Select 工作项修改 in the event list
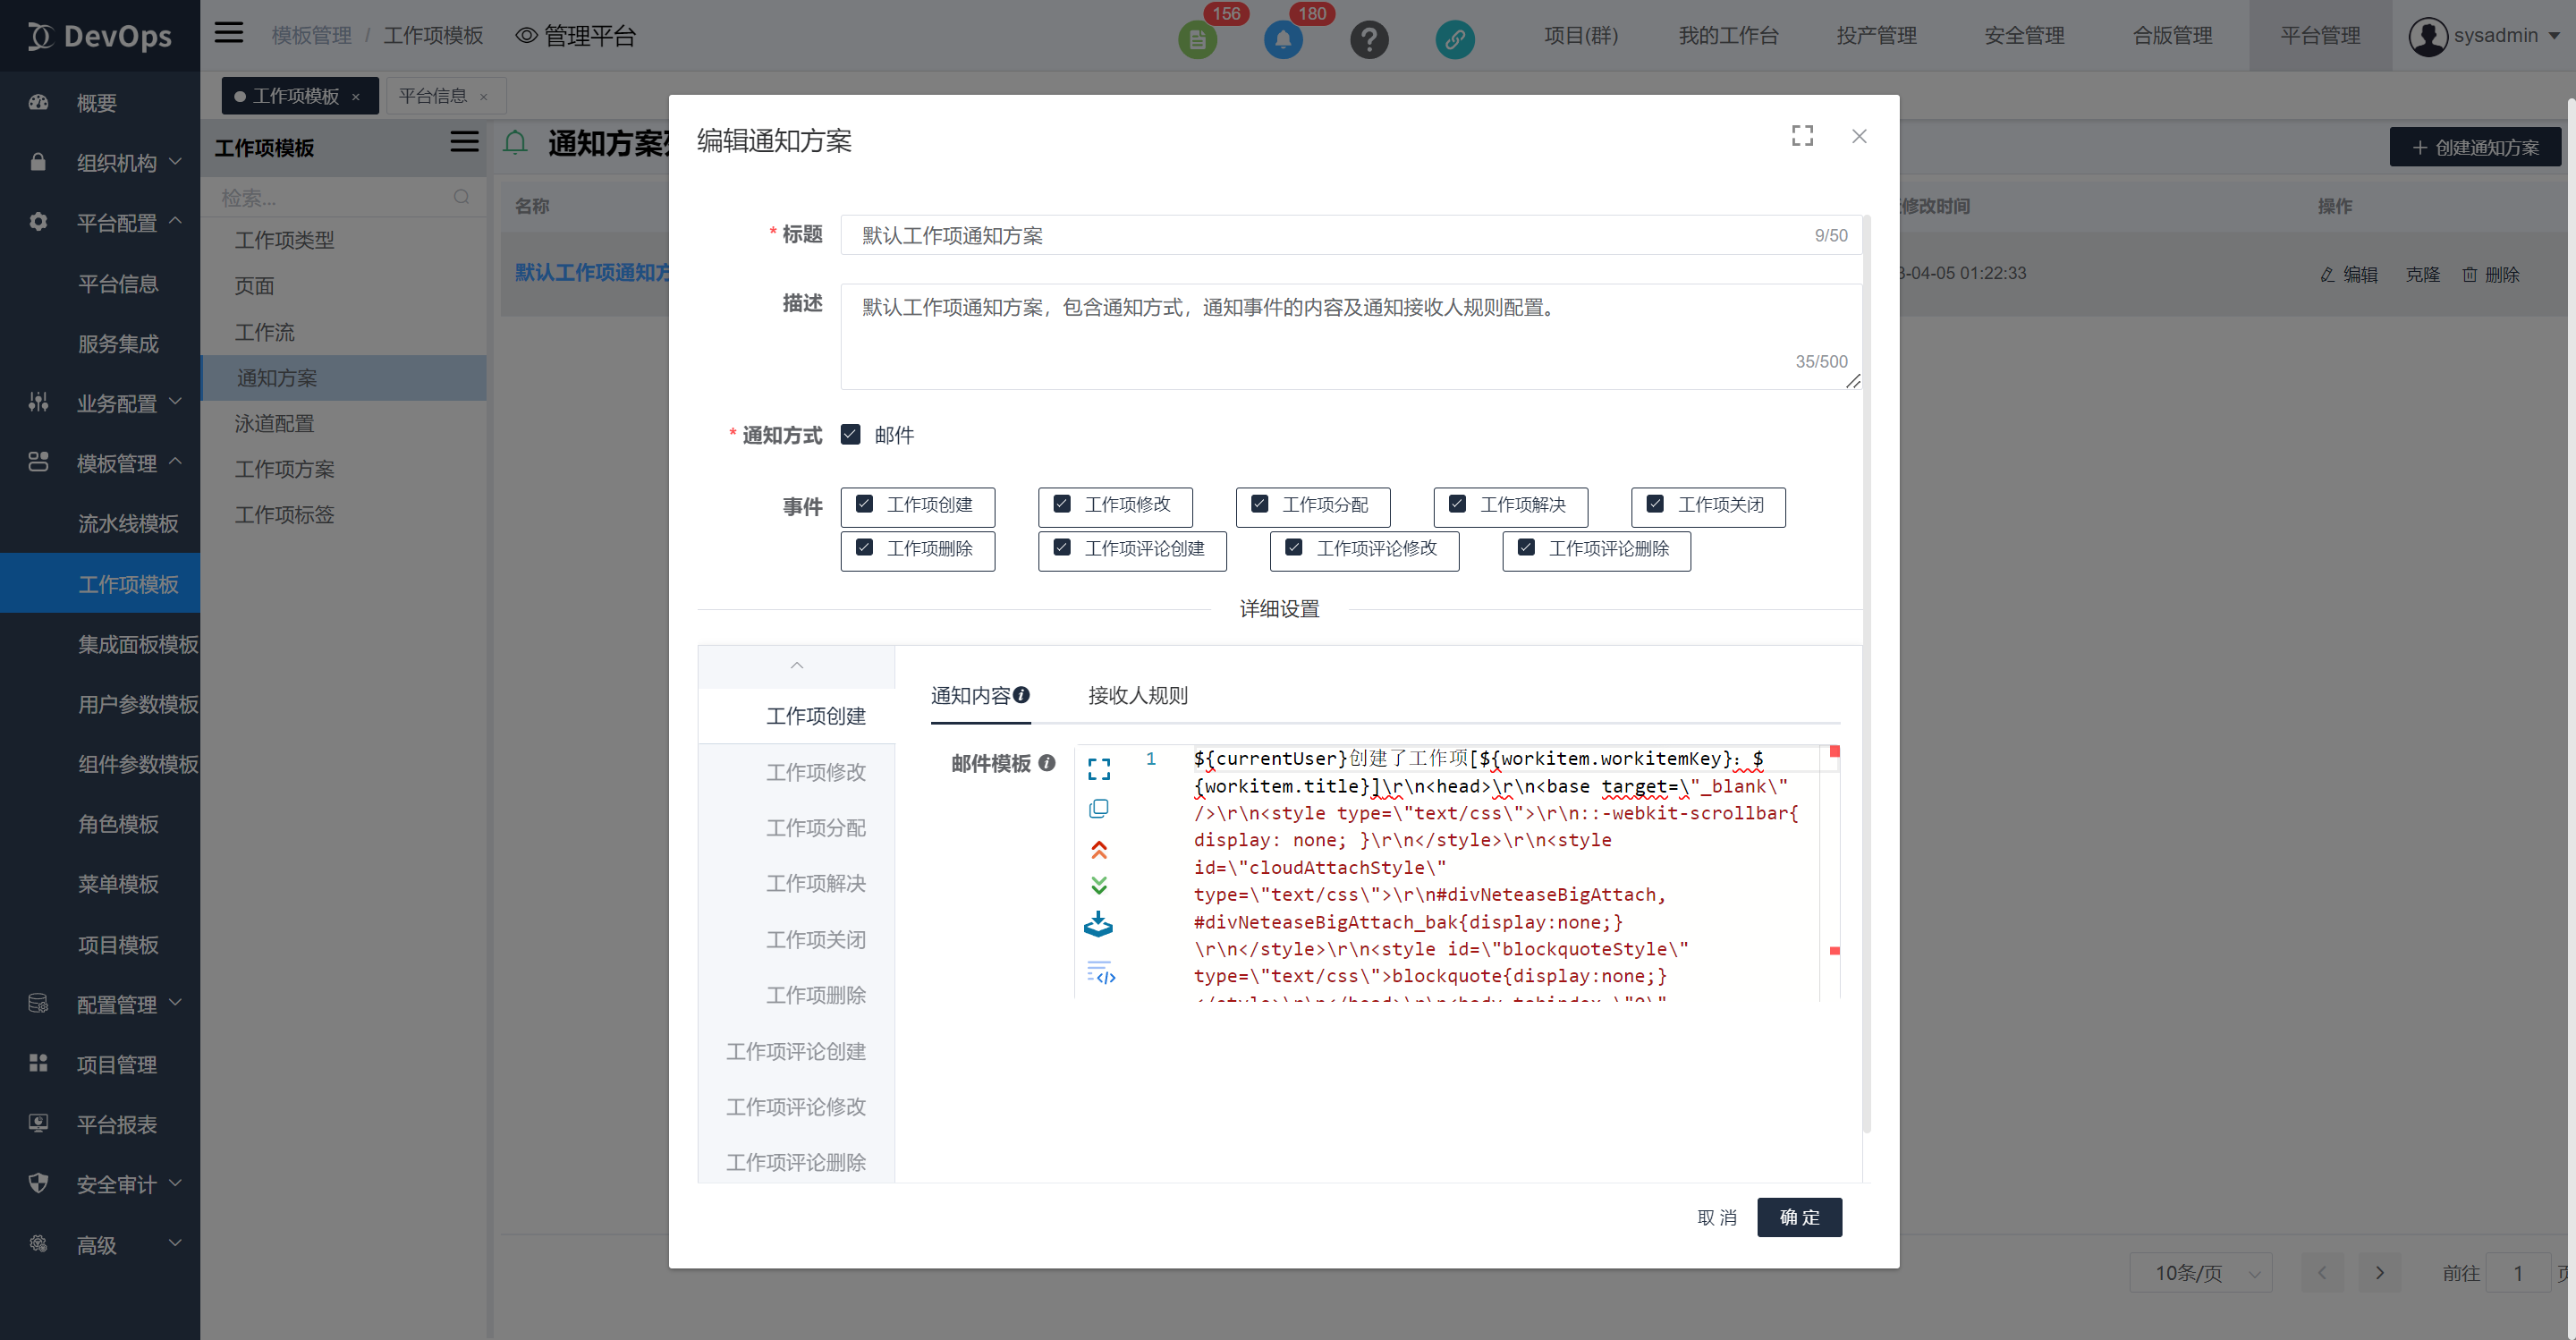The height and width of the screenshot is (1340, 2576). click(815, 772)
